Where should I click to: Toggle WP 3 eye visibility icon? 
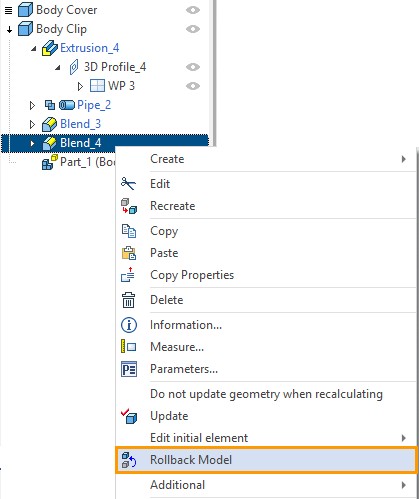tap(193, 86)
